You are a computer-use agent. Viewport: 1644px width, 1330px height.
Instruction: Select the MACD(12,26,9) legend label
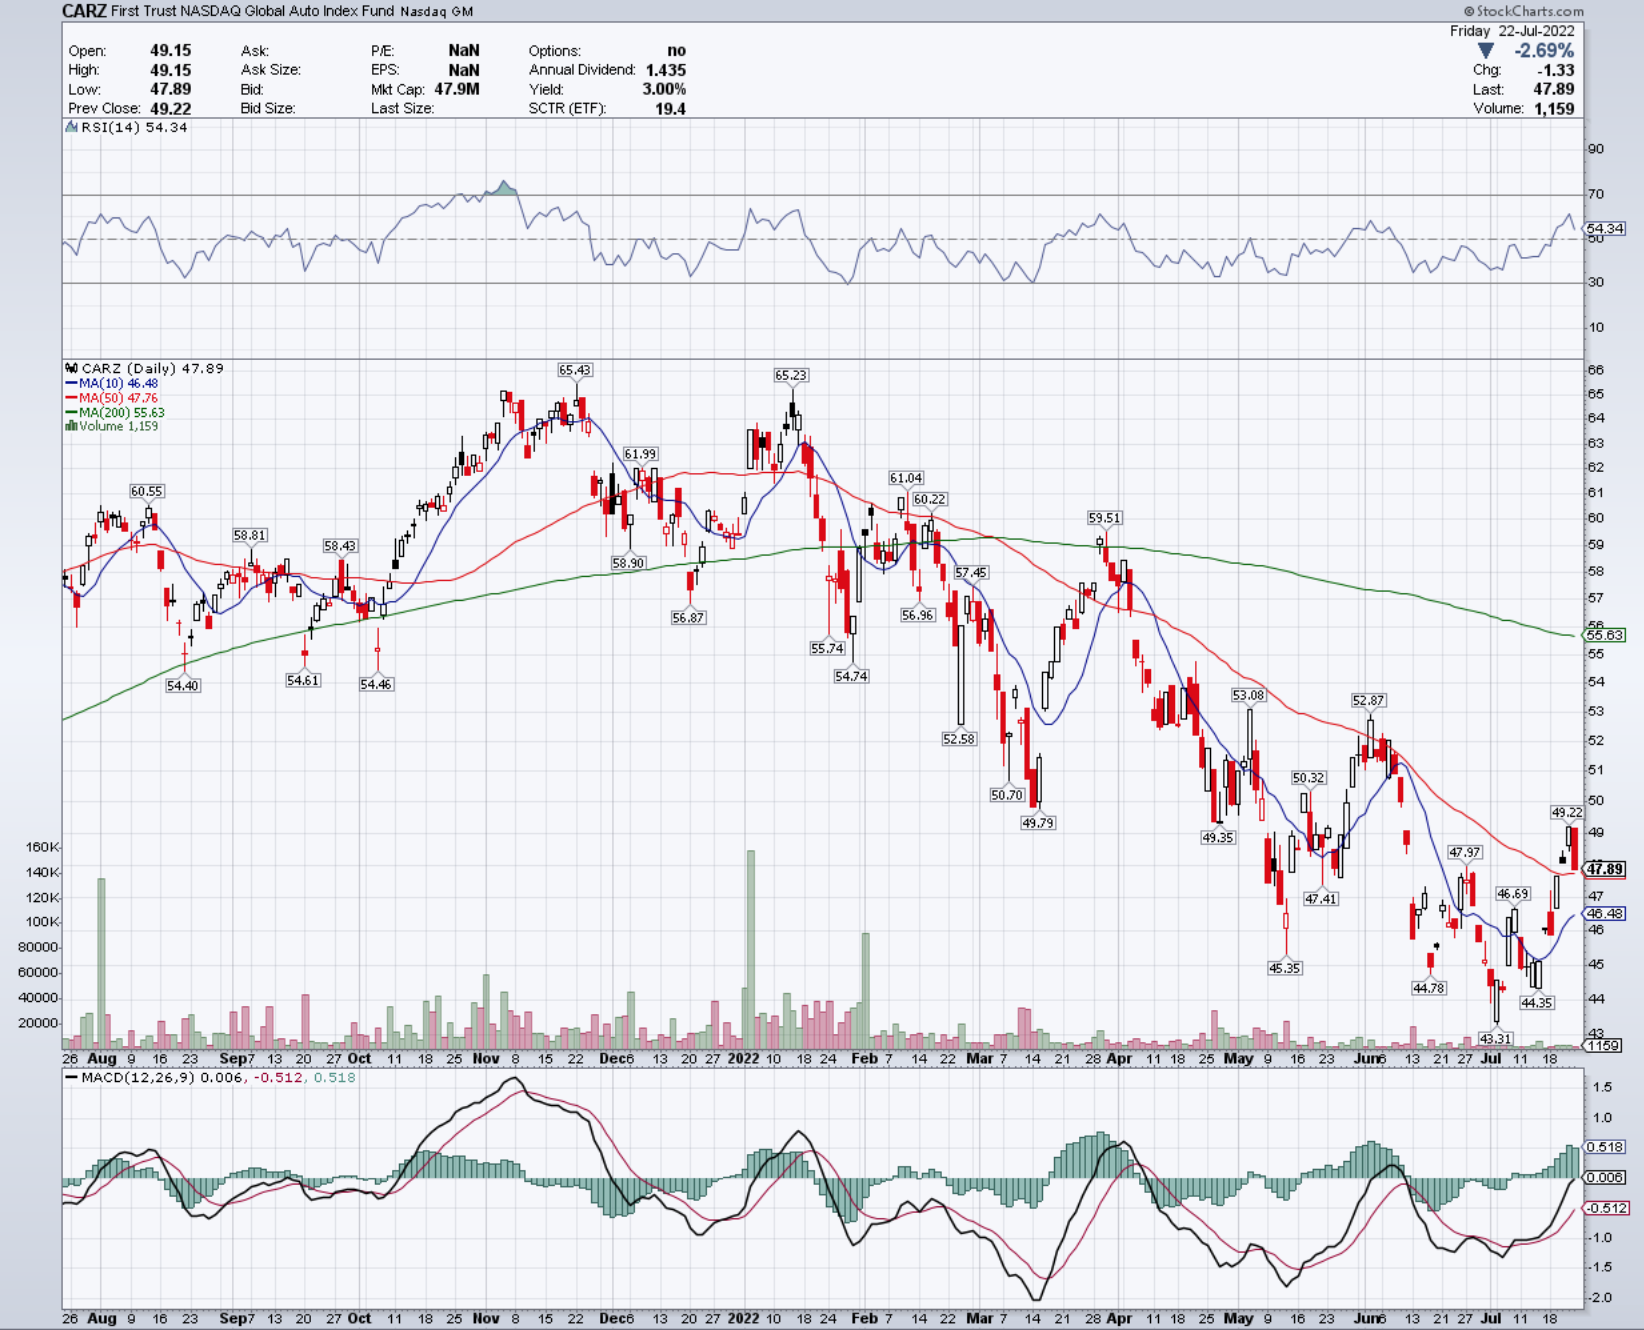pos(138,1078)
